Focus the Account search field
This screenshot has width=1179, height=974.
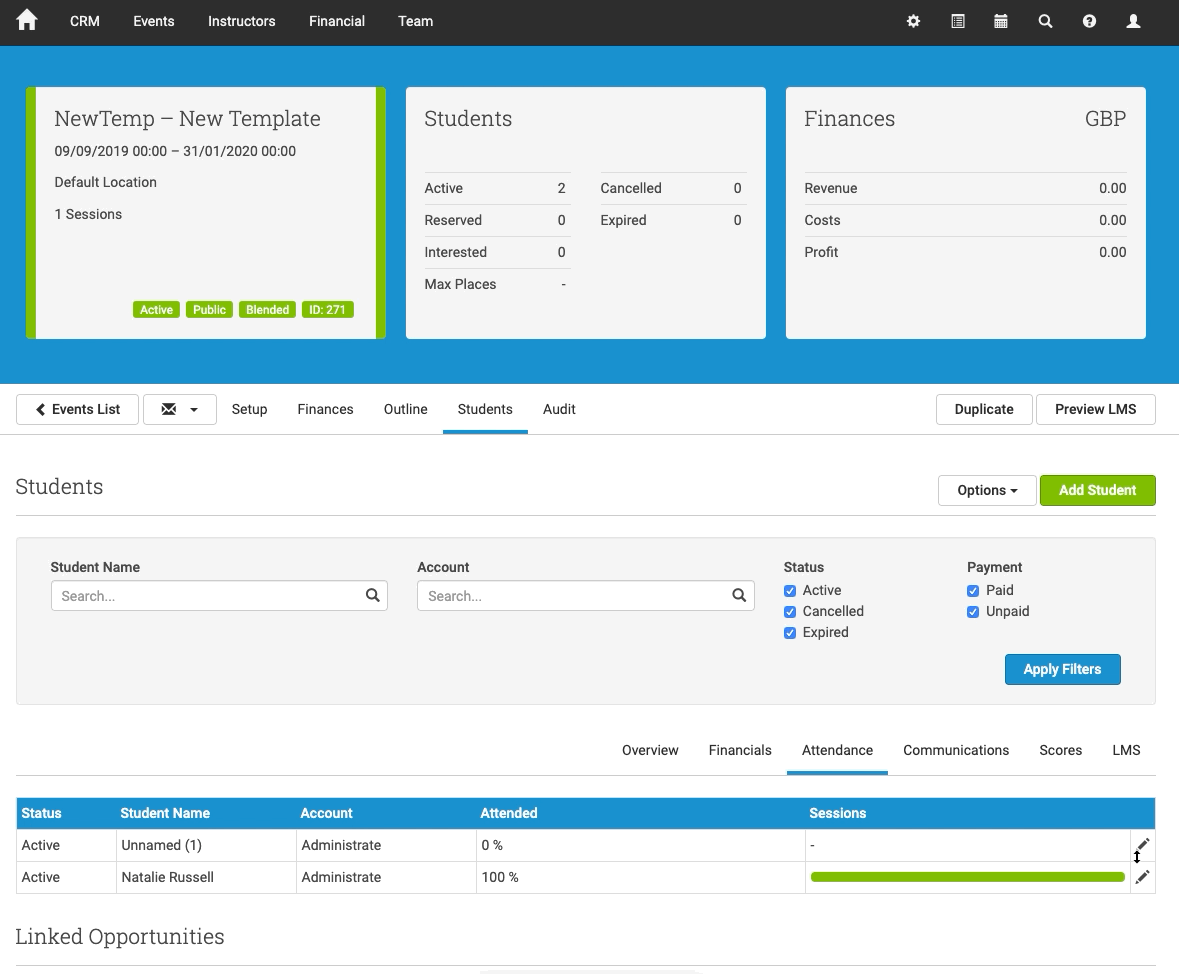586,596
